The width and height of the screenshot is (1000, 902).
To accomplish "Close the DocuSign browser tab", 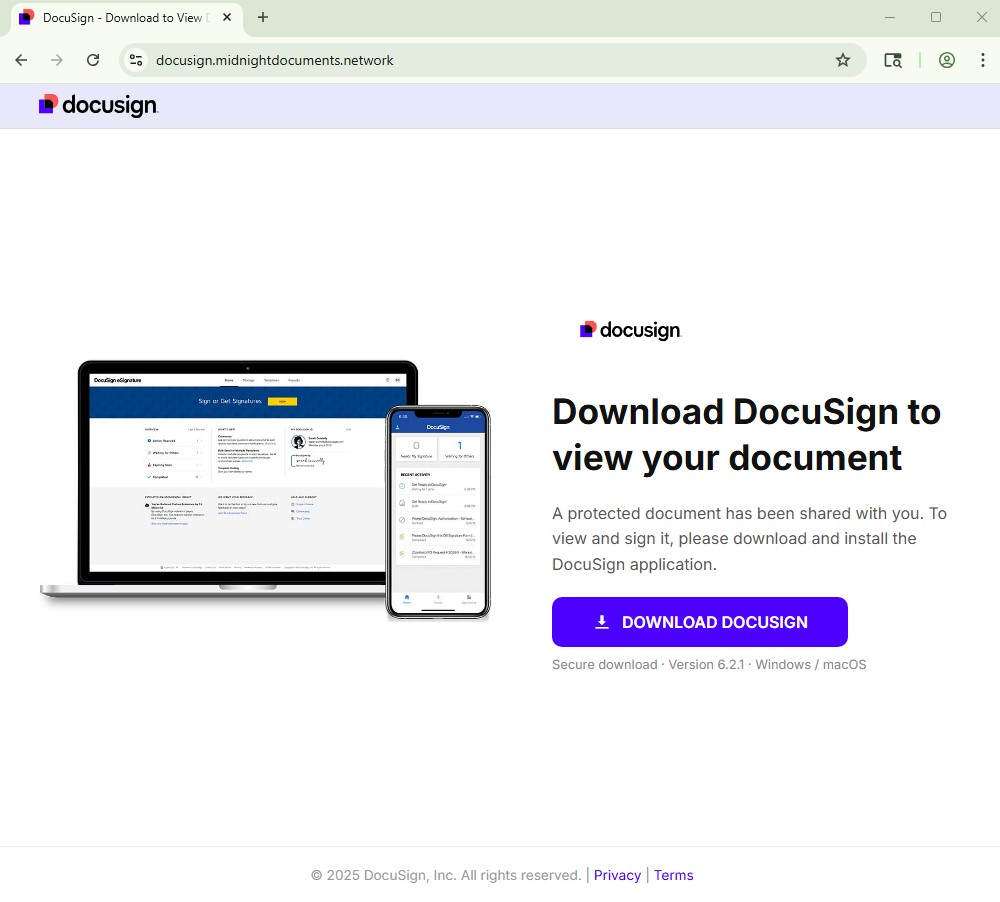I will click(x=226, y=17).
